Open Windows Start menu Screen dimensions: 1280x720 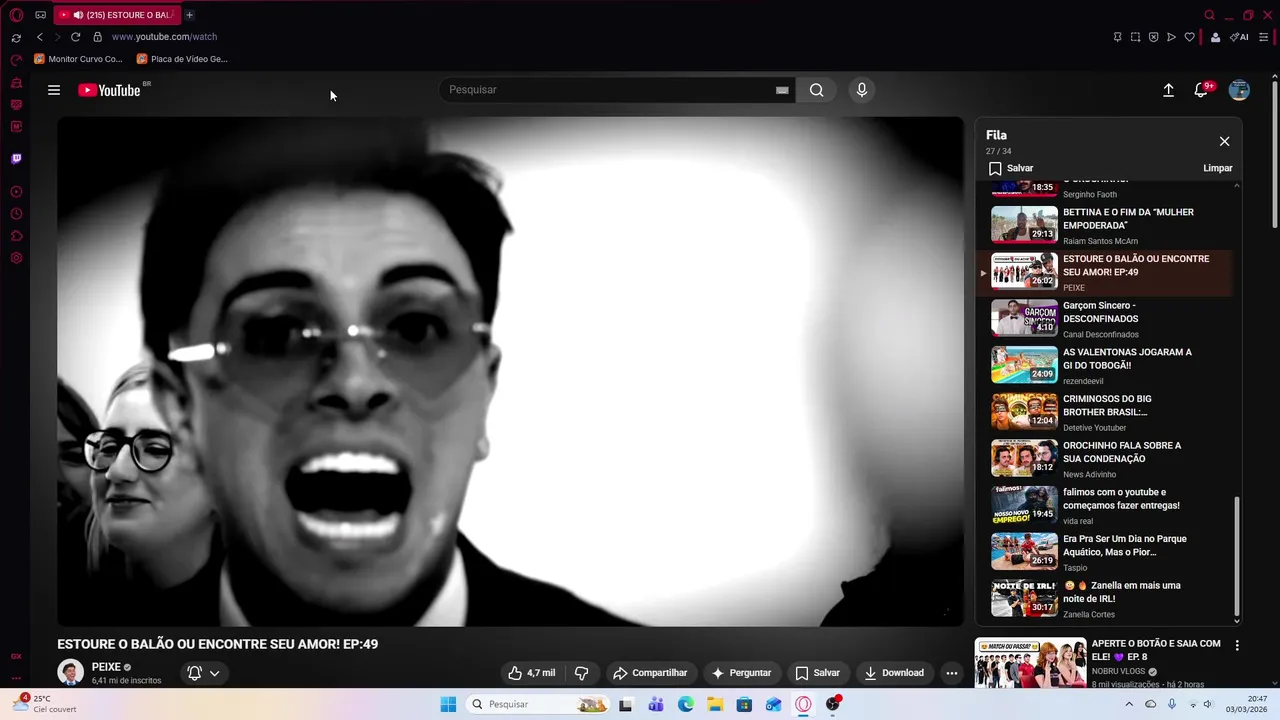tap(448, 704)
